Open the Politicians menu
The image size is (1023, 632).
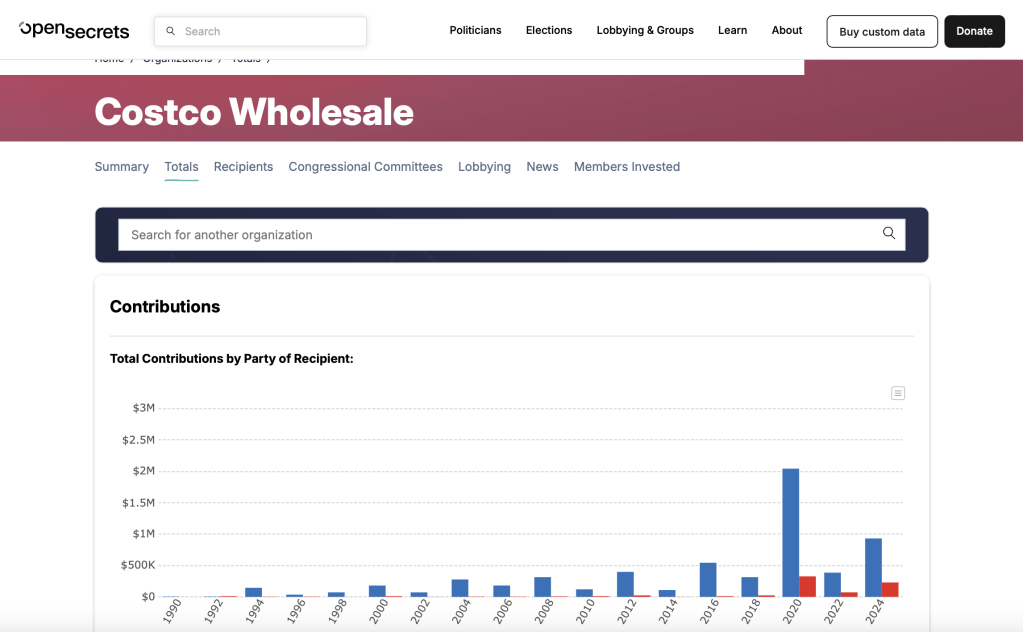(x=475, y=31)
